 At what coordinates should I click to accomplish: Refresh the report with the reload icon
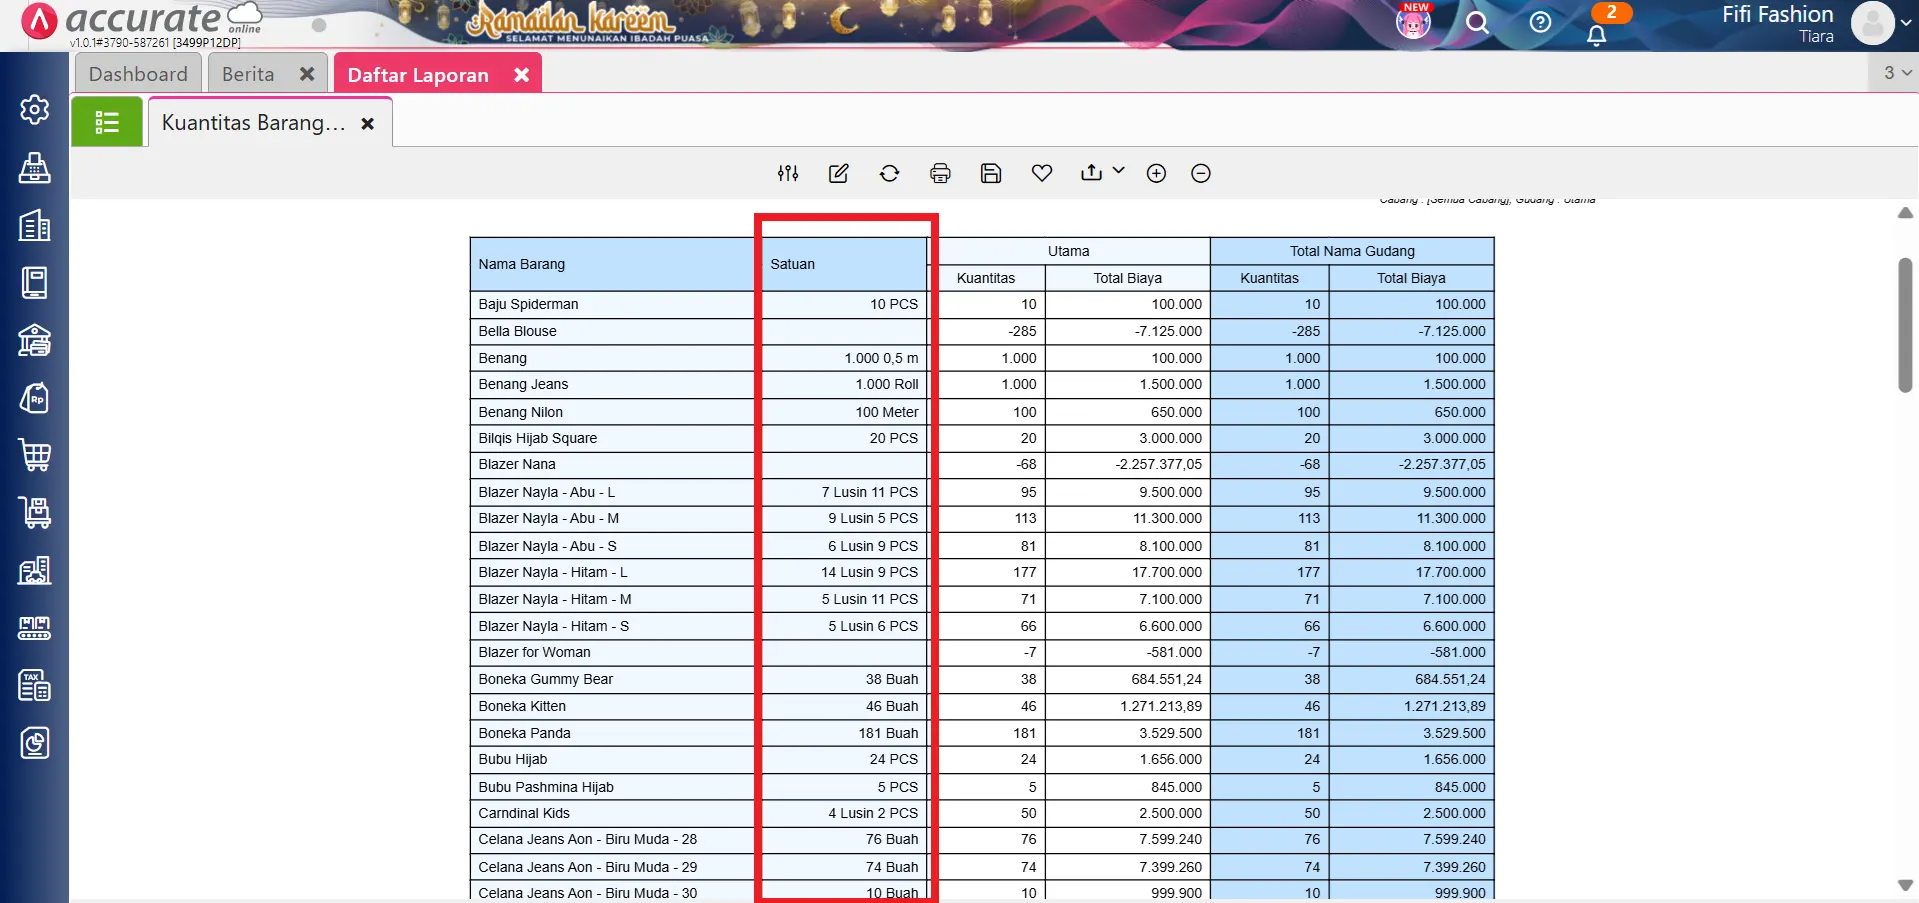click(889, 174)
